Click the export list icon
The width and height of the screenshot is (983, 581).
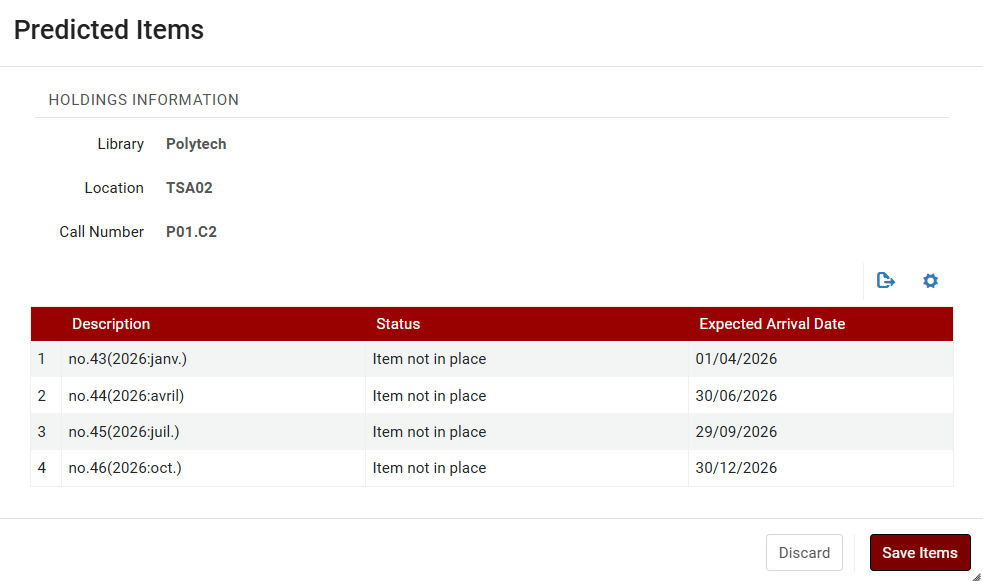click(885, 281)
